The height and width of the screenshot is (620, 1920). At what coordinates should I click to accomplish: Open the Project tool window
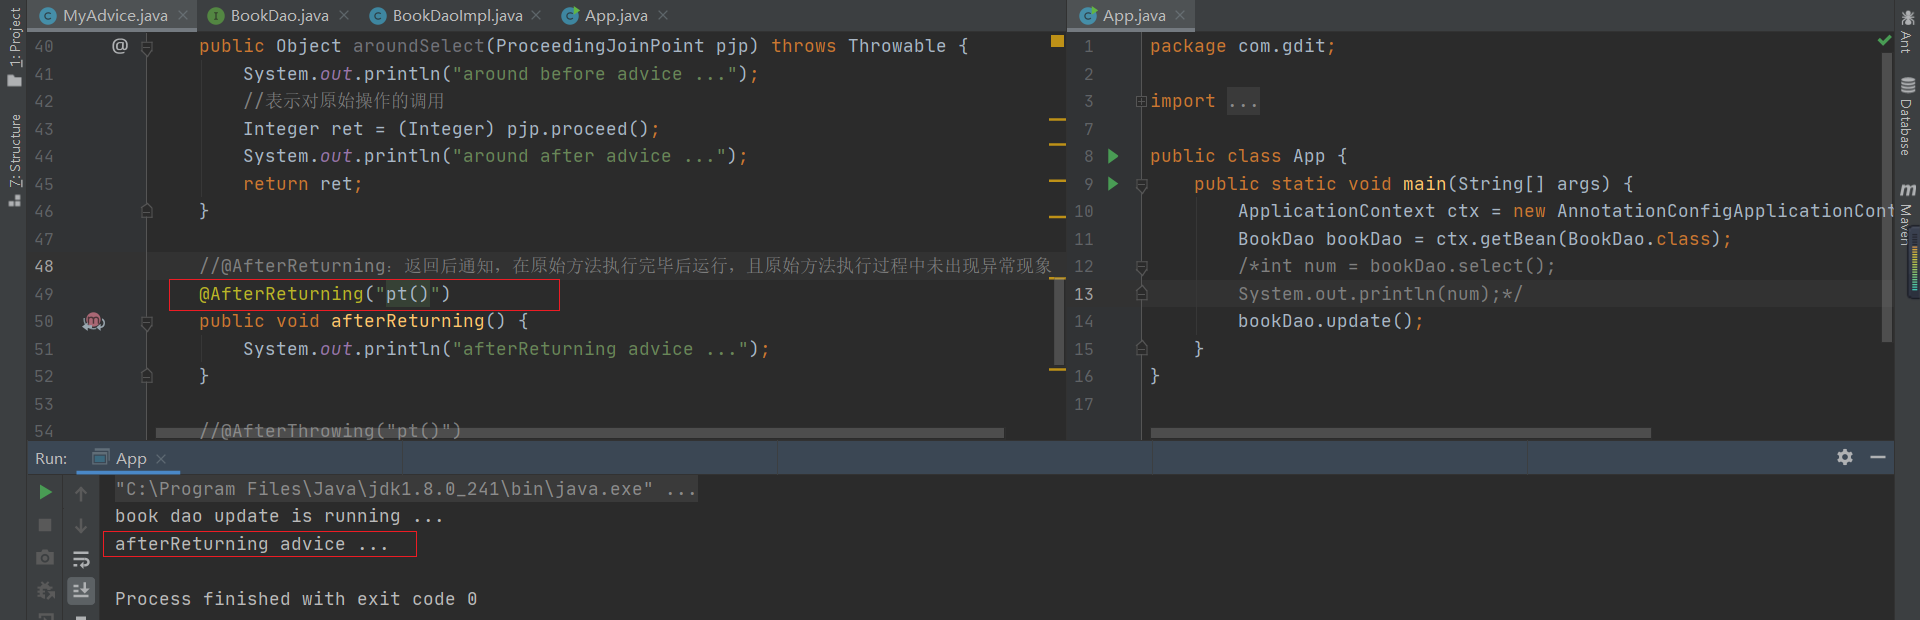[14, 46]
